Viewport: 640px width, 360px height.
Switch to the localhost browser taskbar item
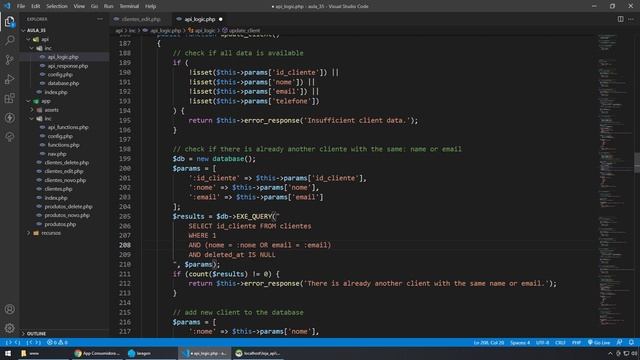[x=258, y=353]
